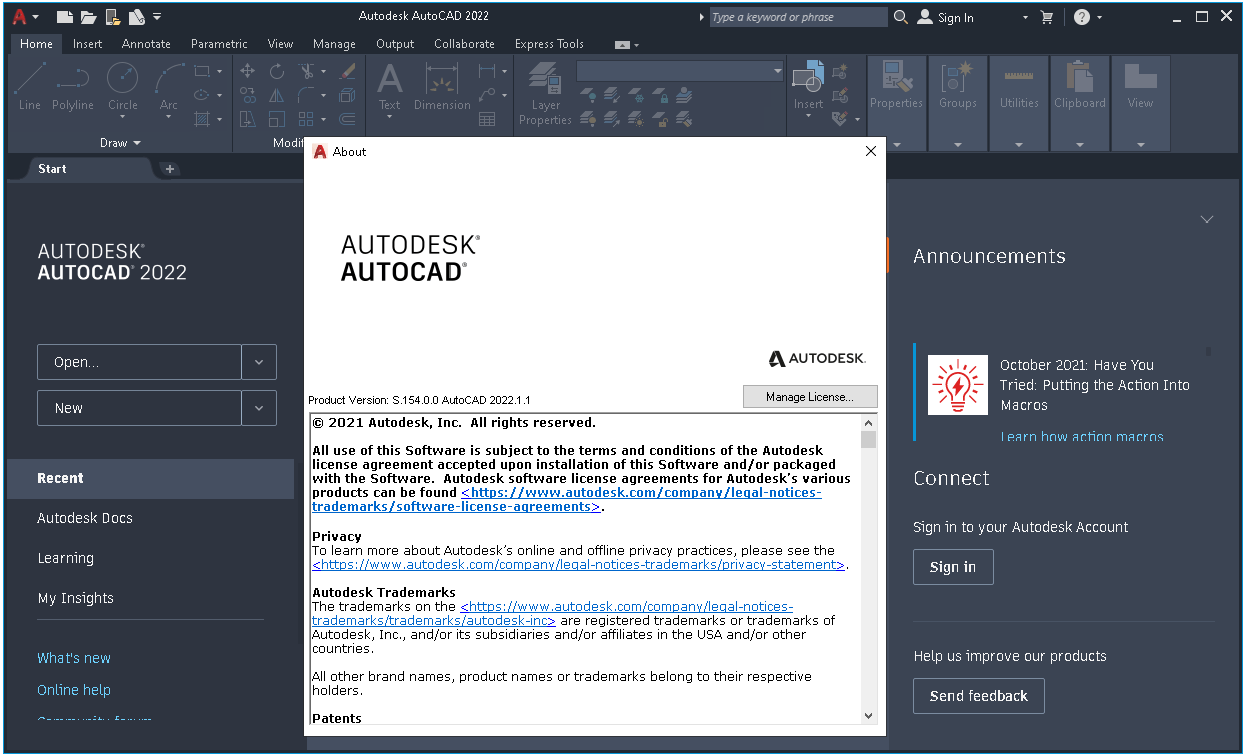Switch to the Parametric ribbon tab
The width and height of the screenshot is (1245, 756).
pos(219,44)
